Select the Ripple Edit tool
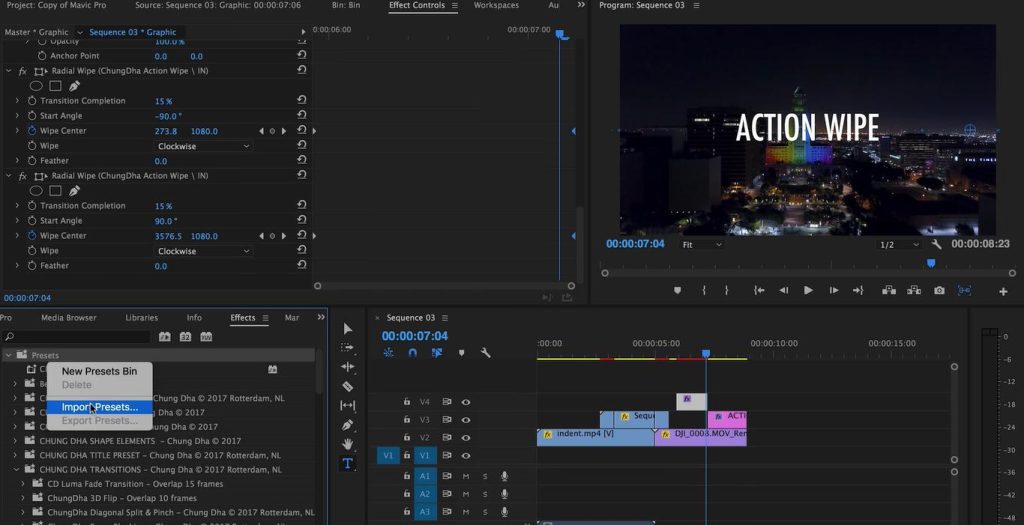The width and height of the screenshot is (1024, 525). tap(347, 367)
